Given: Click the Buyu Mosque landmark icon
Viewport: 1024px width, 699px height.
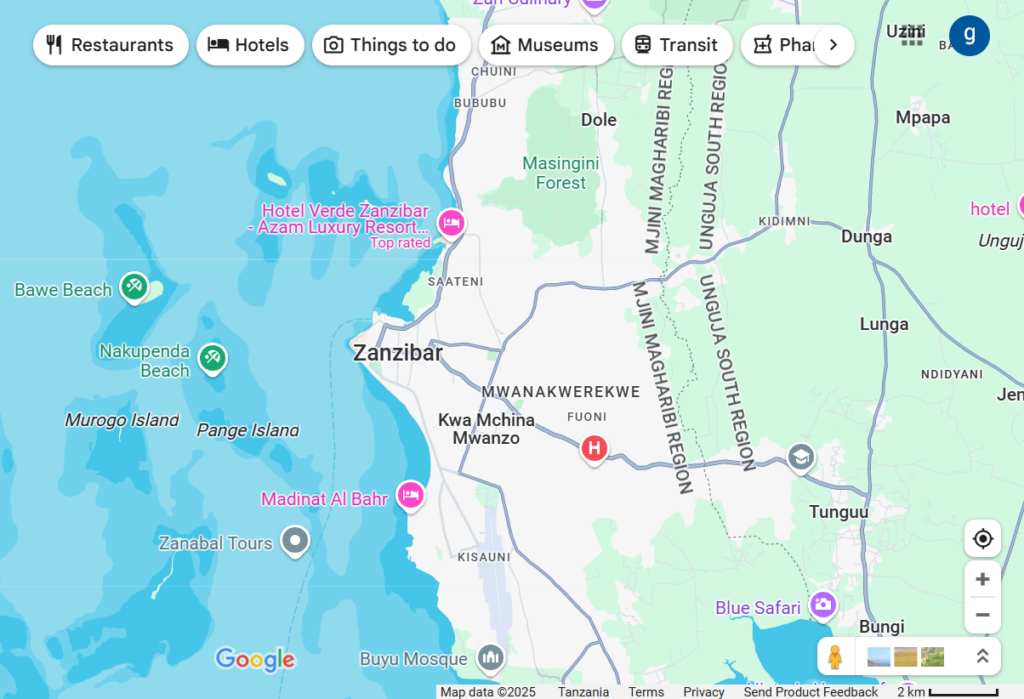Looking at the screenshot, I should click(490, 657).
